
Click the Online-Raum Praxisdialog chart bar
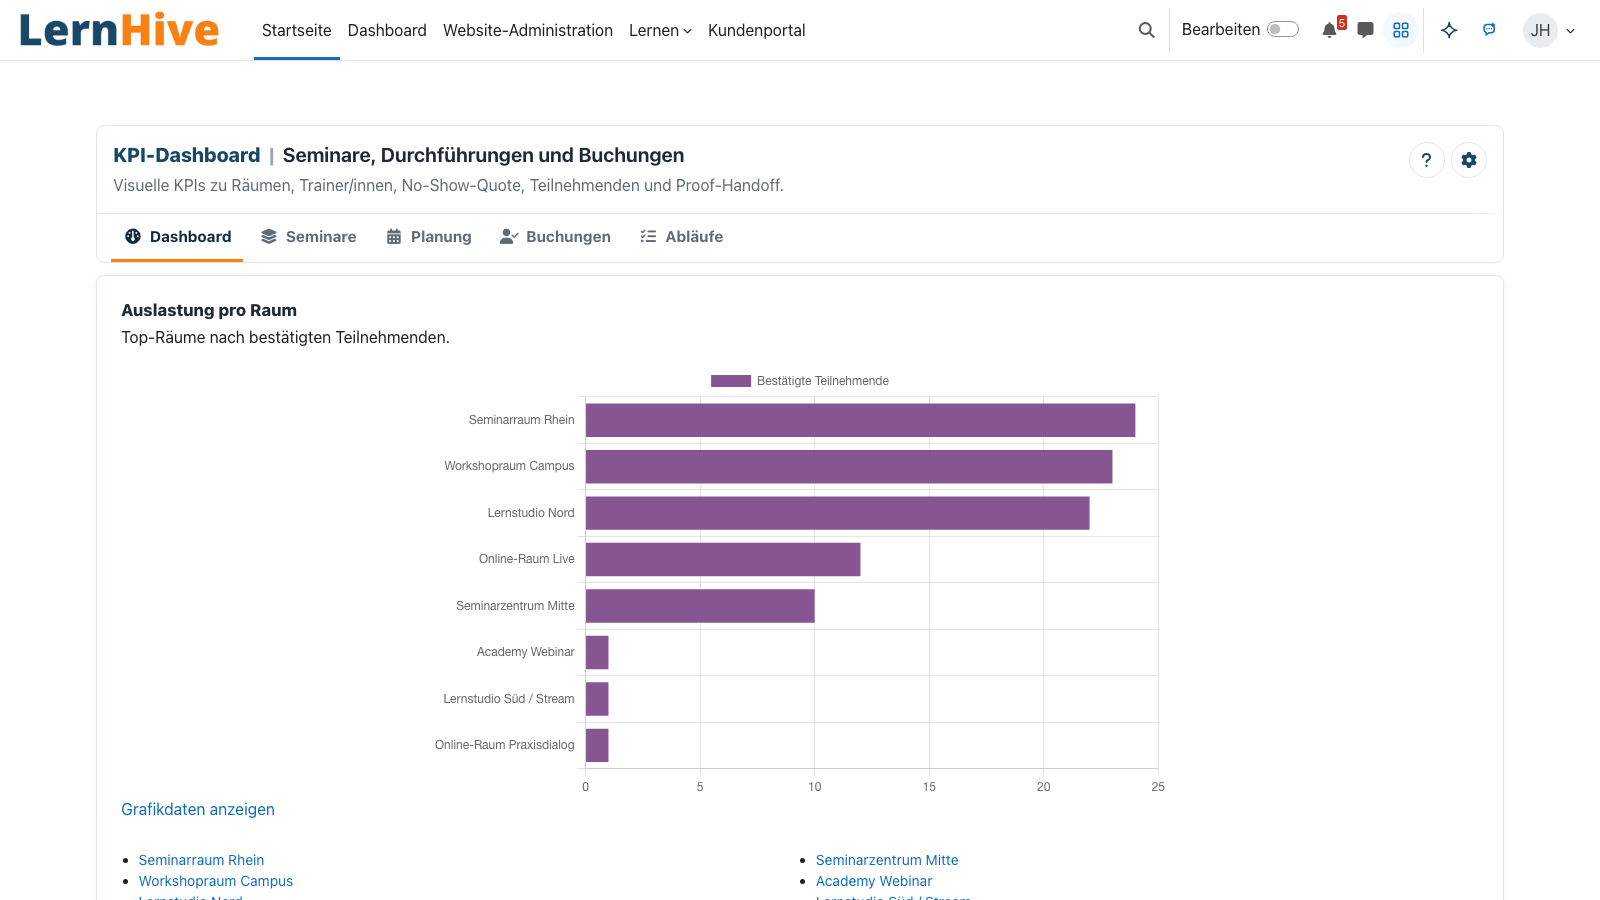pyautogui.click(x=597, y=745)
